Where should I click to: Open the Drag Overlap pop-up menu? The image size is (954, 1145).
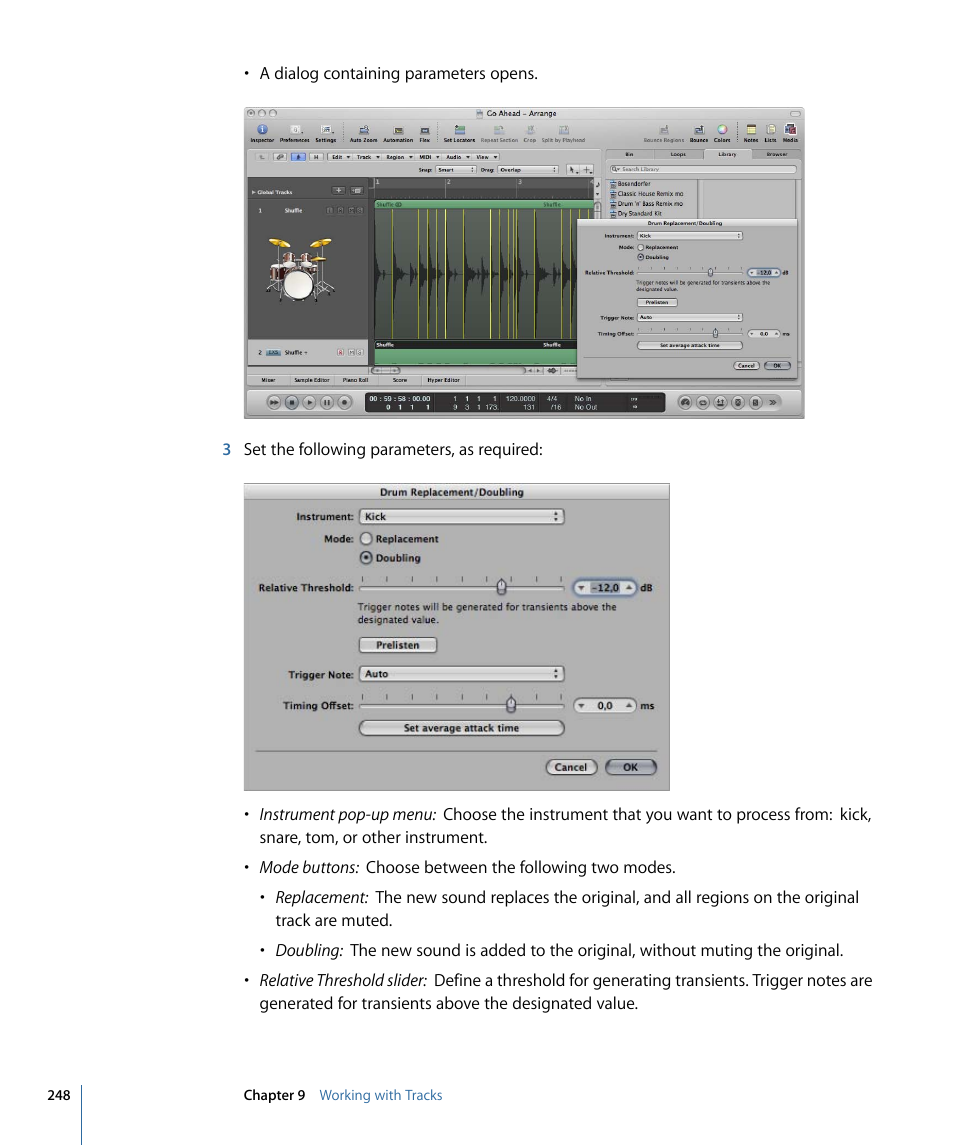(x=528, y=169)
